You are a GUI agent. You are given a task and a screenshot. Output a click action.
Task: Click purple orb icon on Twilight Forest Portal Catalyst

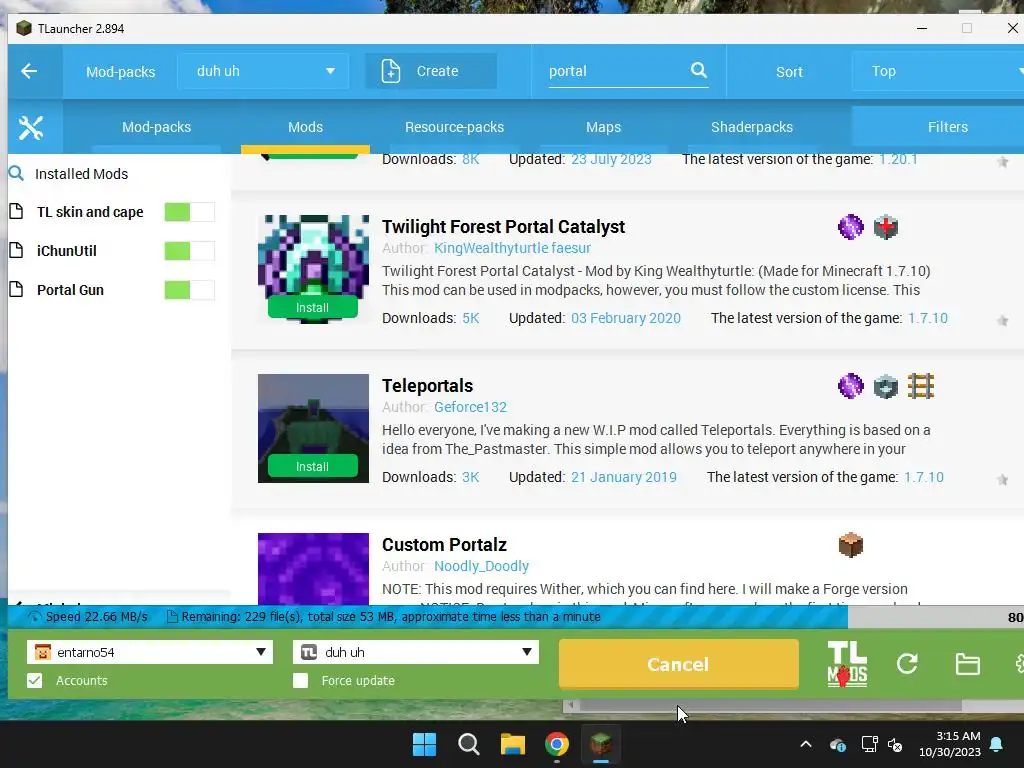point(850,227)
